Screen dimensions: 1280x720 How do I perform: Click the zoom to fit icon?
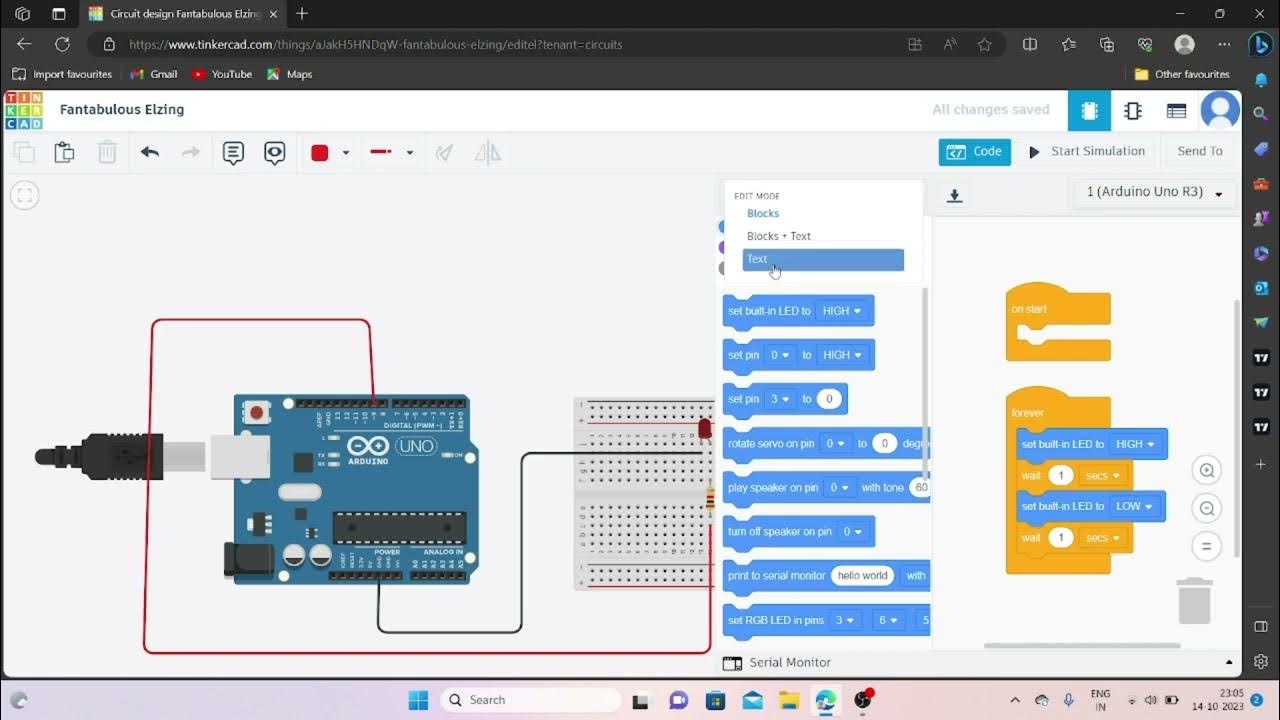pos(25,196)
